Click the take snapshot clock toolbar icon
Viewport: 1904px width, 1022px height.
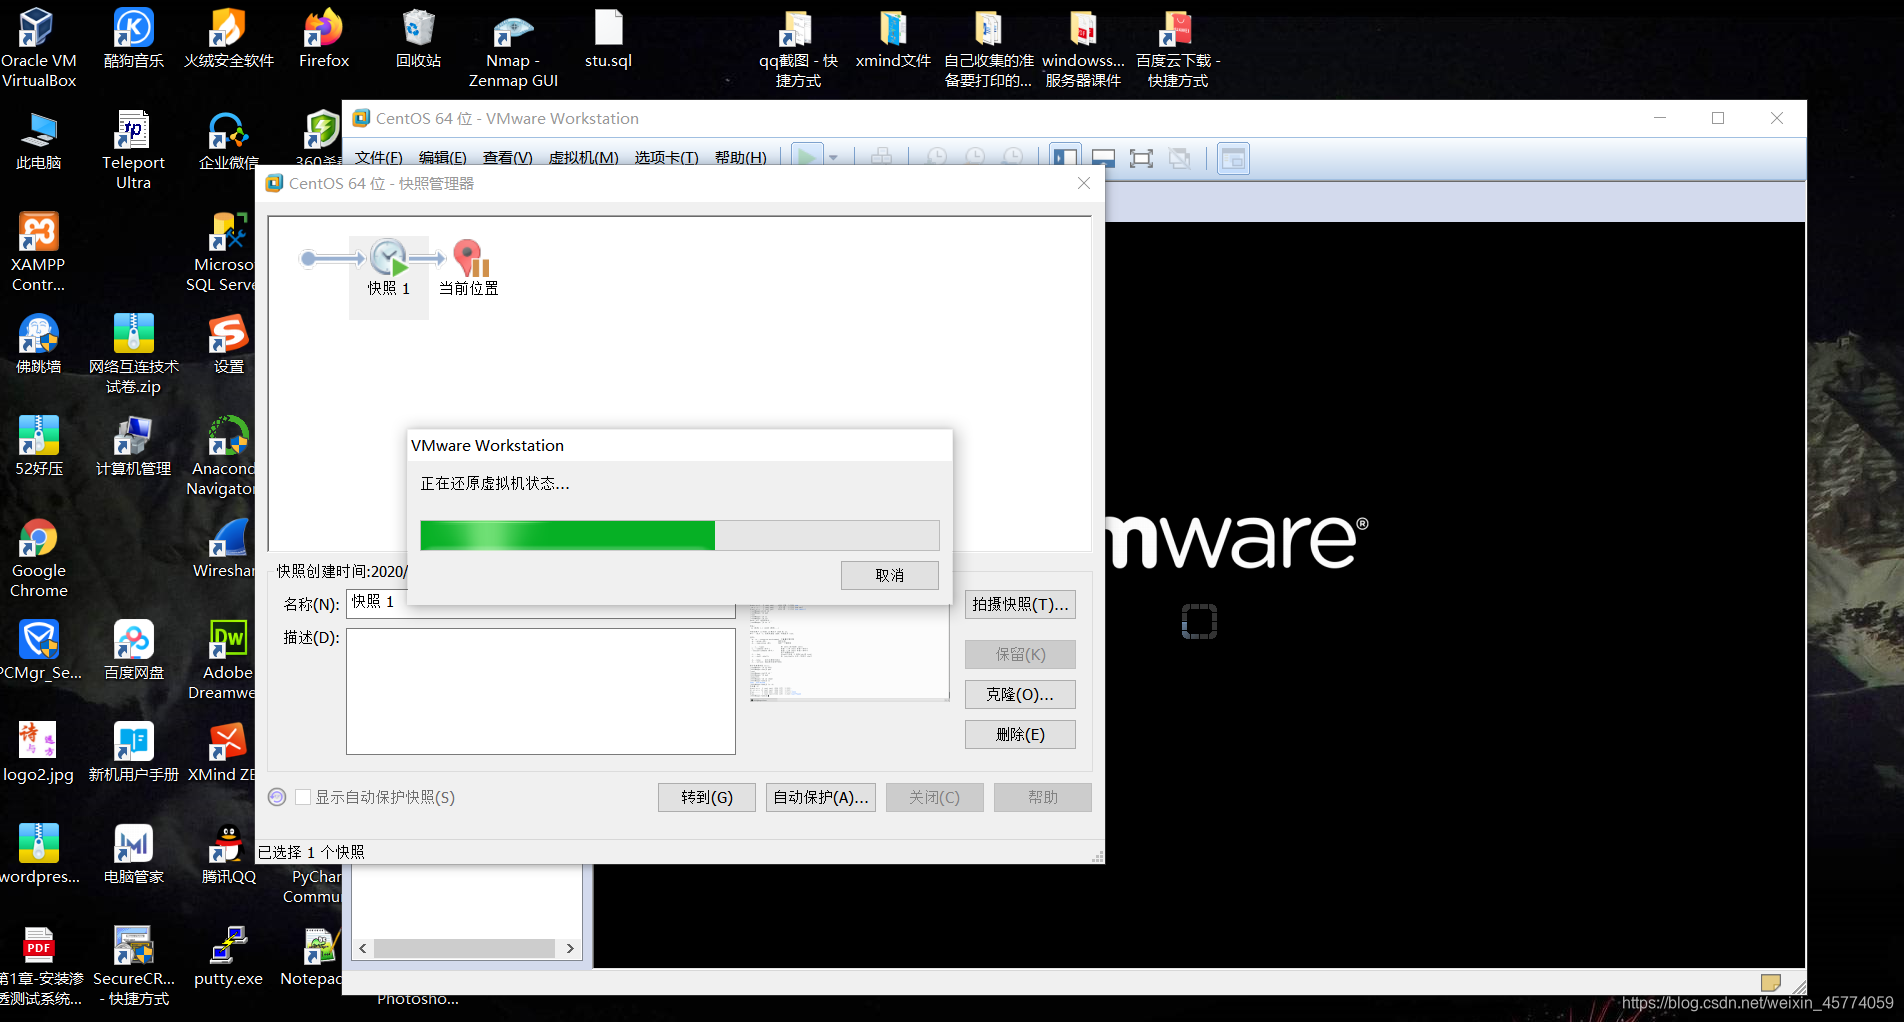[937, 158]
